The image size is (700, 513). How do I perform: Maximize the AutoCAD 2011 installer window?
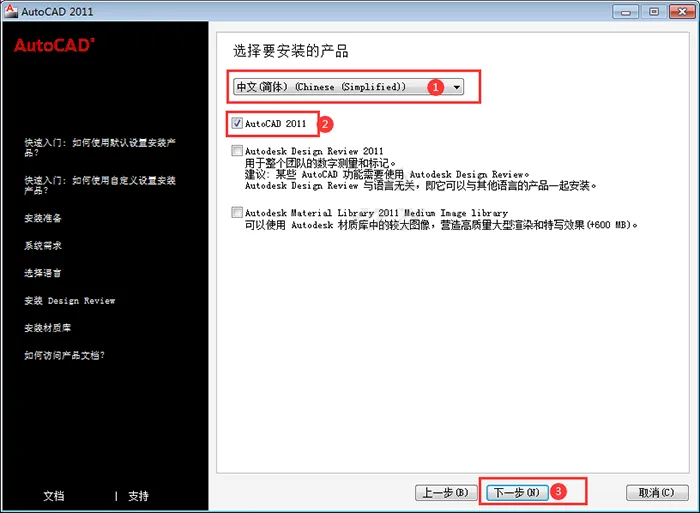[x=654, y=12]
